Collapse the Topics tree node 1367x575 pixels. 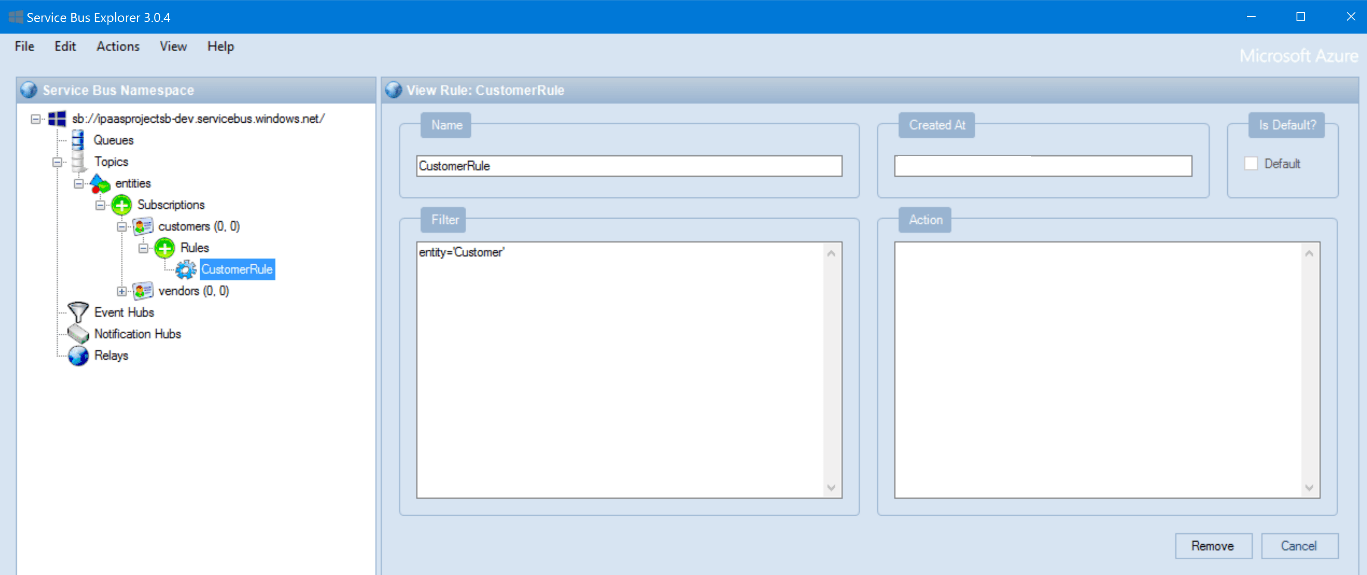coord(58,162)
